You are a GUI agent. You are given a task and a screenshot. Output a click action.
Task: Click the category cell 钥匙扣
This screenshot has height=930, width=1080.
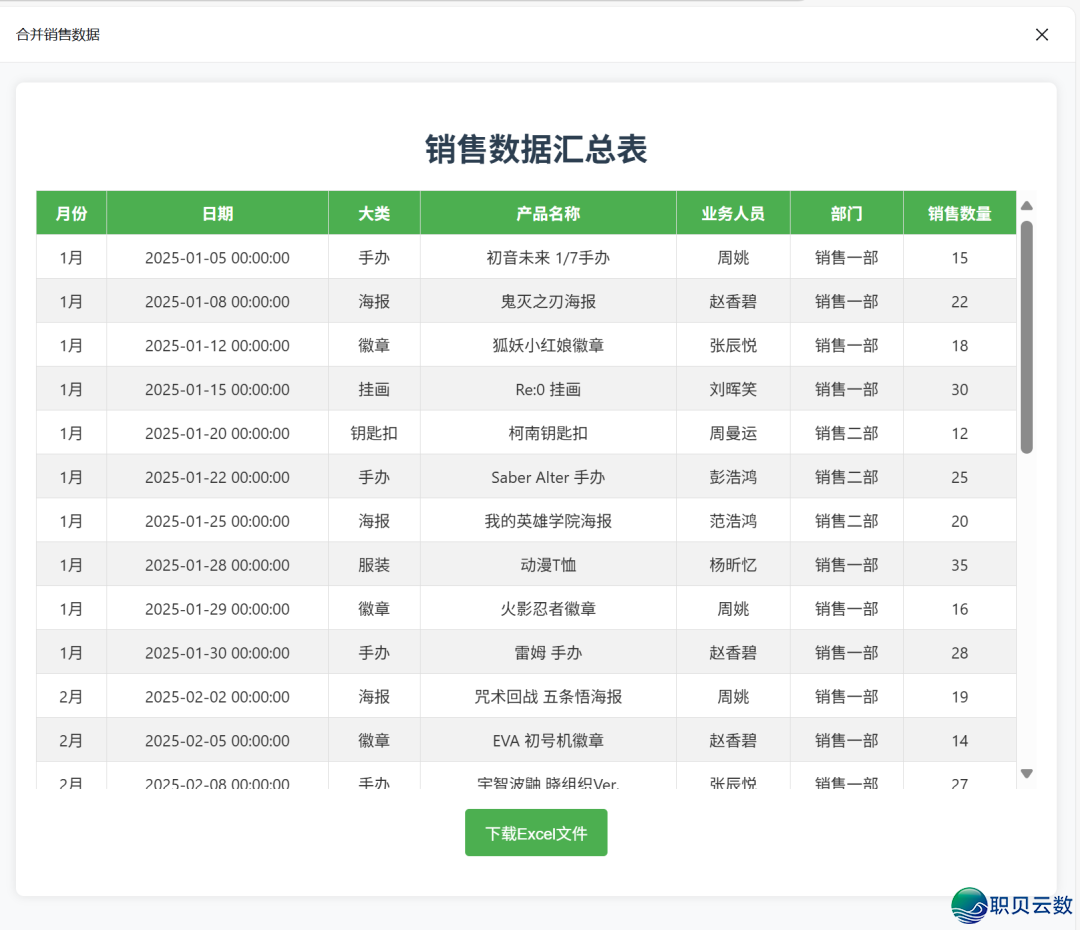coord(374,433)
